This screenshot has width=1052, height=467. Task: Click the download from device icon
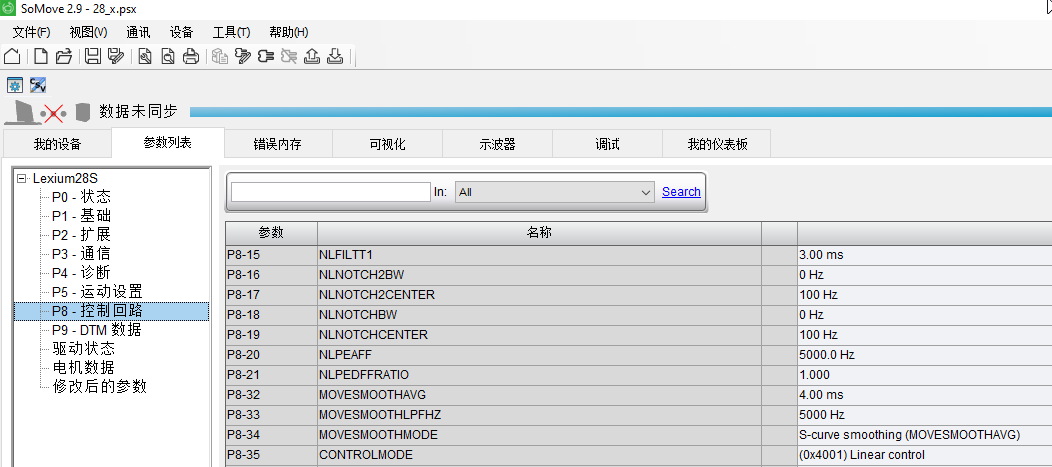pos(335,56)
